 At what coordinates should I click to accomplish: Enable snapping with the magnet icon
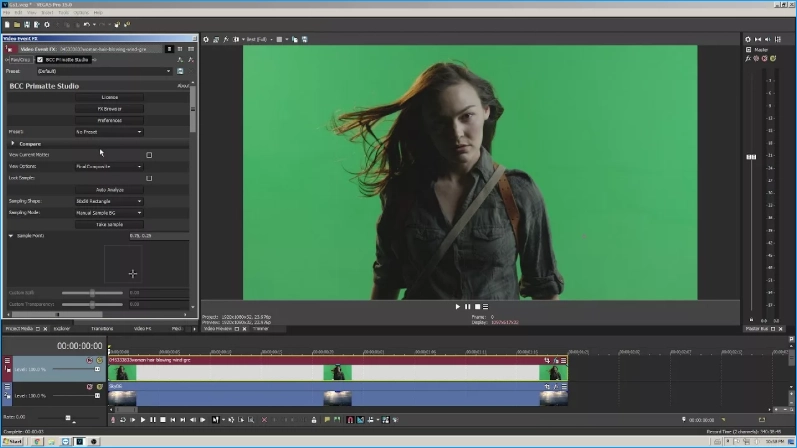coord(350,420)
